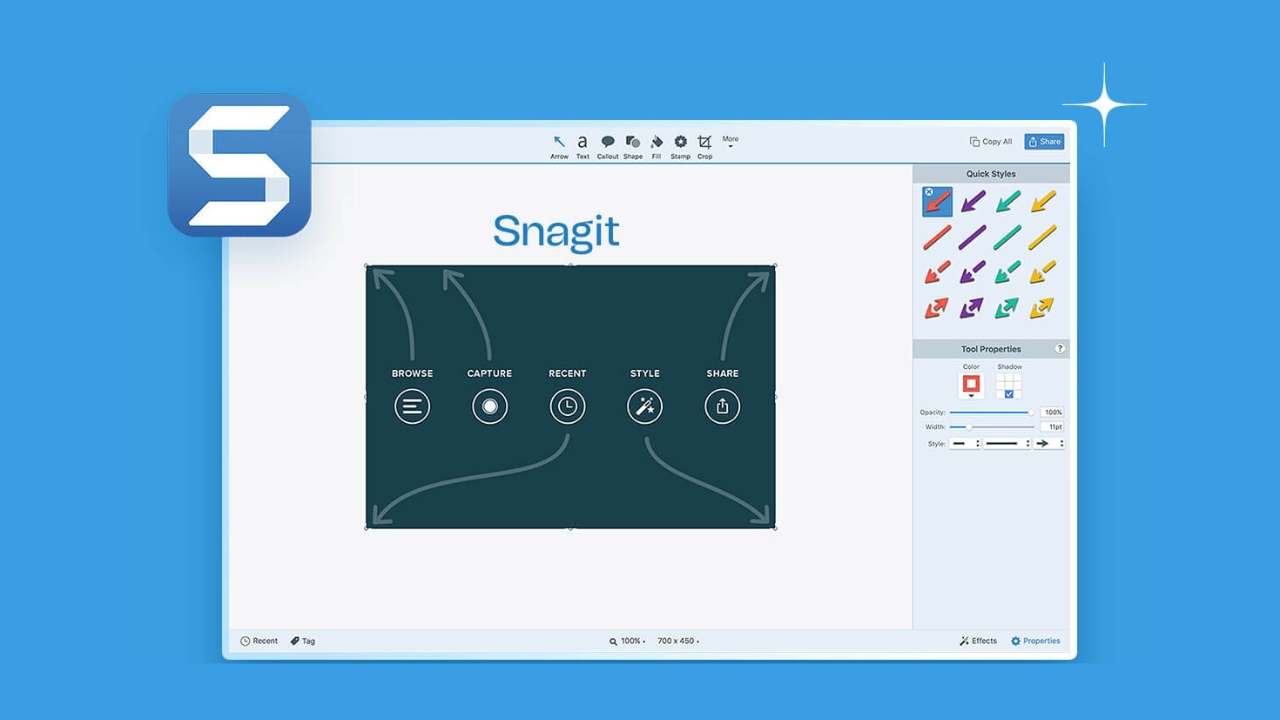Click the Share icon in canvas image
This screenshot has width=1280, height=720.
722,407
